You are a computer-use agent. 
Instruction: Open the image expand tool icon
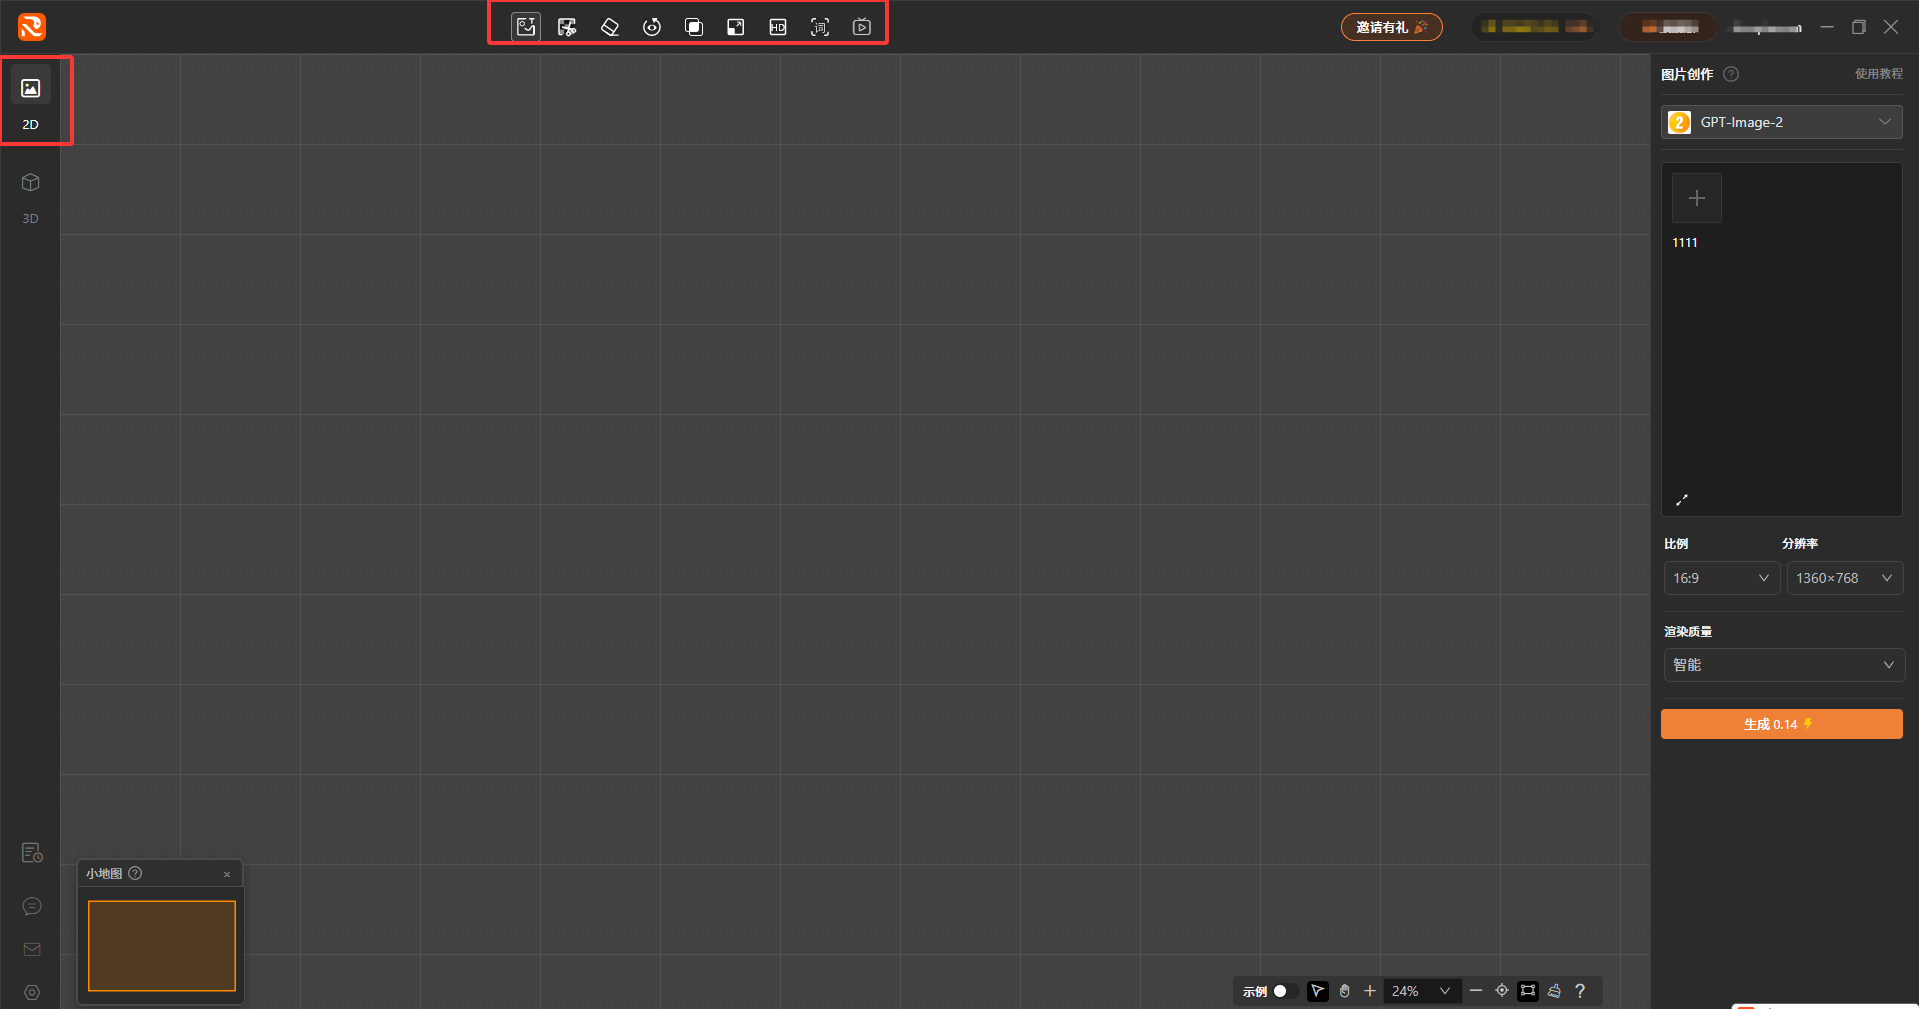point(736,27)
